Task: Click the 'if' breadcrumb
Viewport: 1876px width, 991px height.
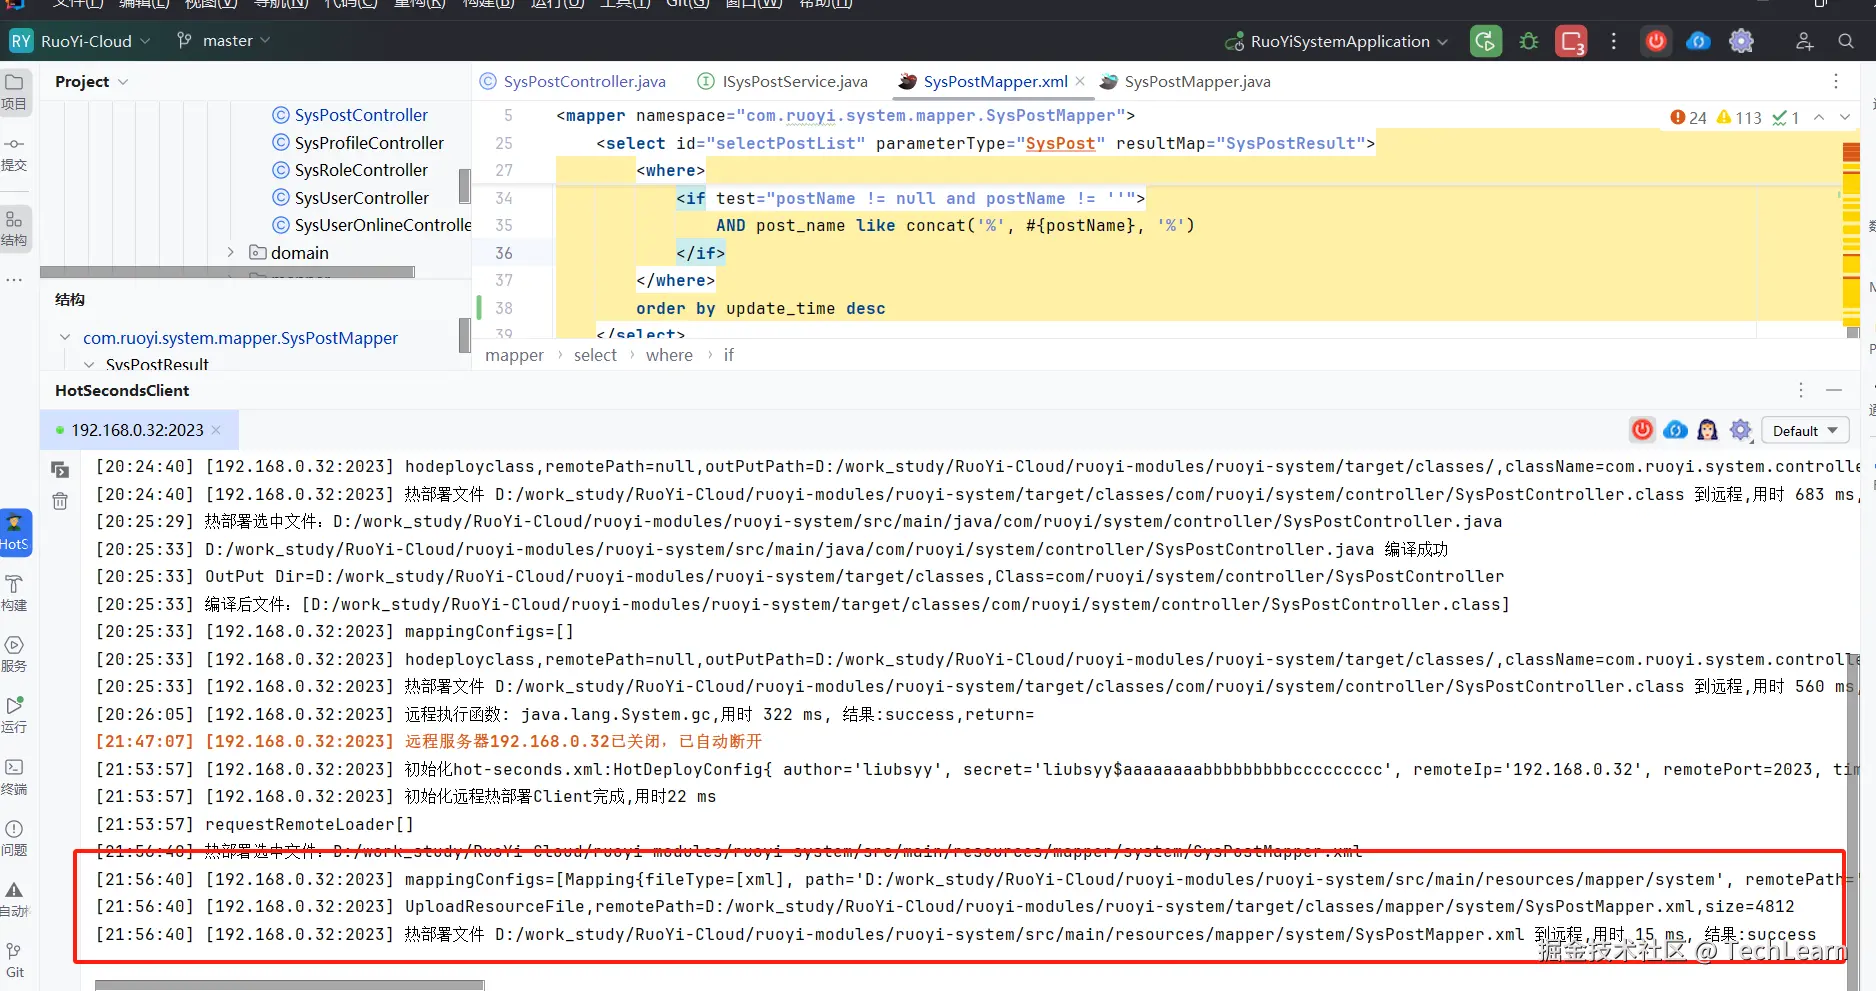Action: pos(729,355)
